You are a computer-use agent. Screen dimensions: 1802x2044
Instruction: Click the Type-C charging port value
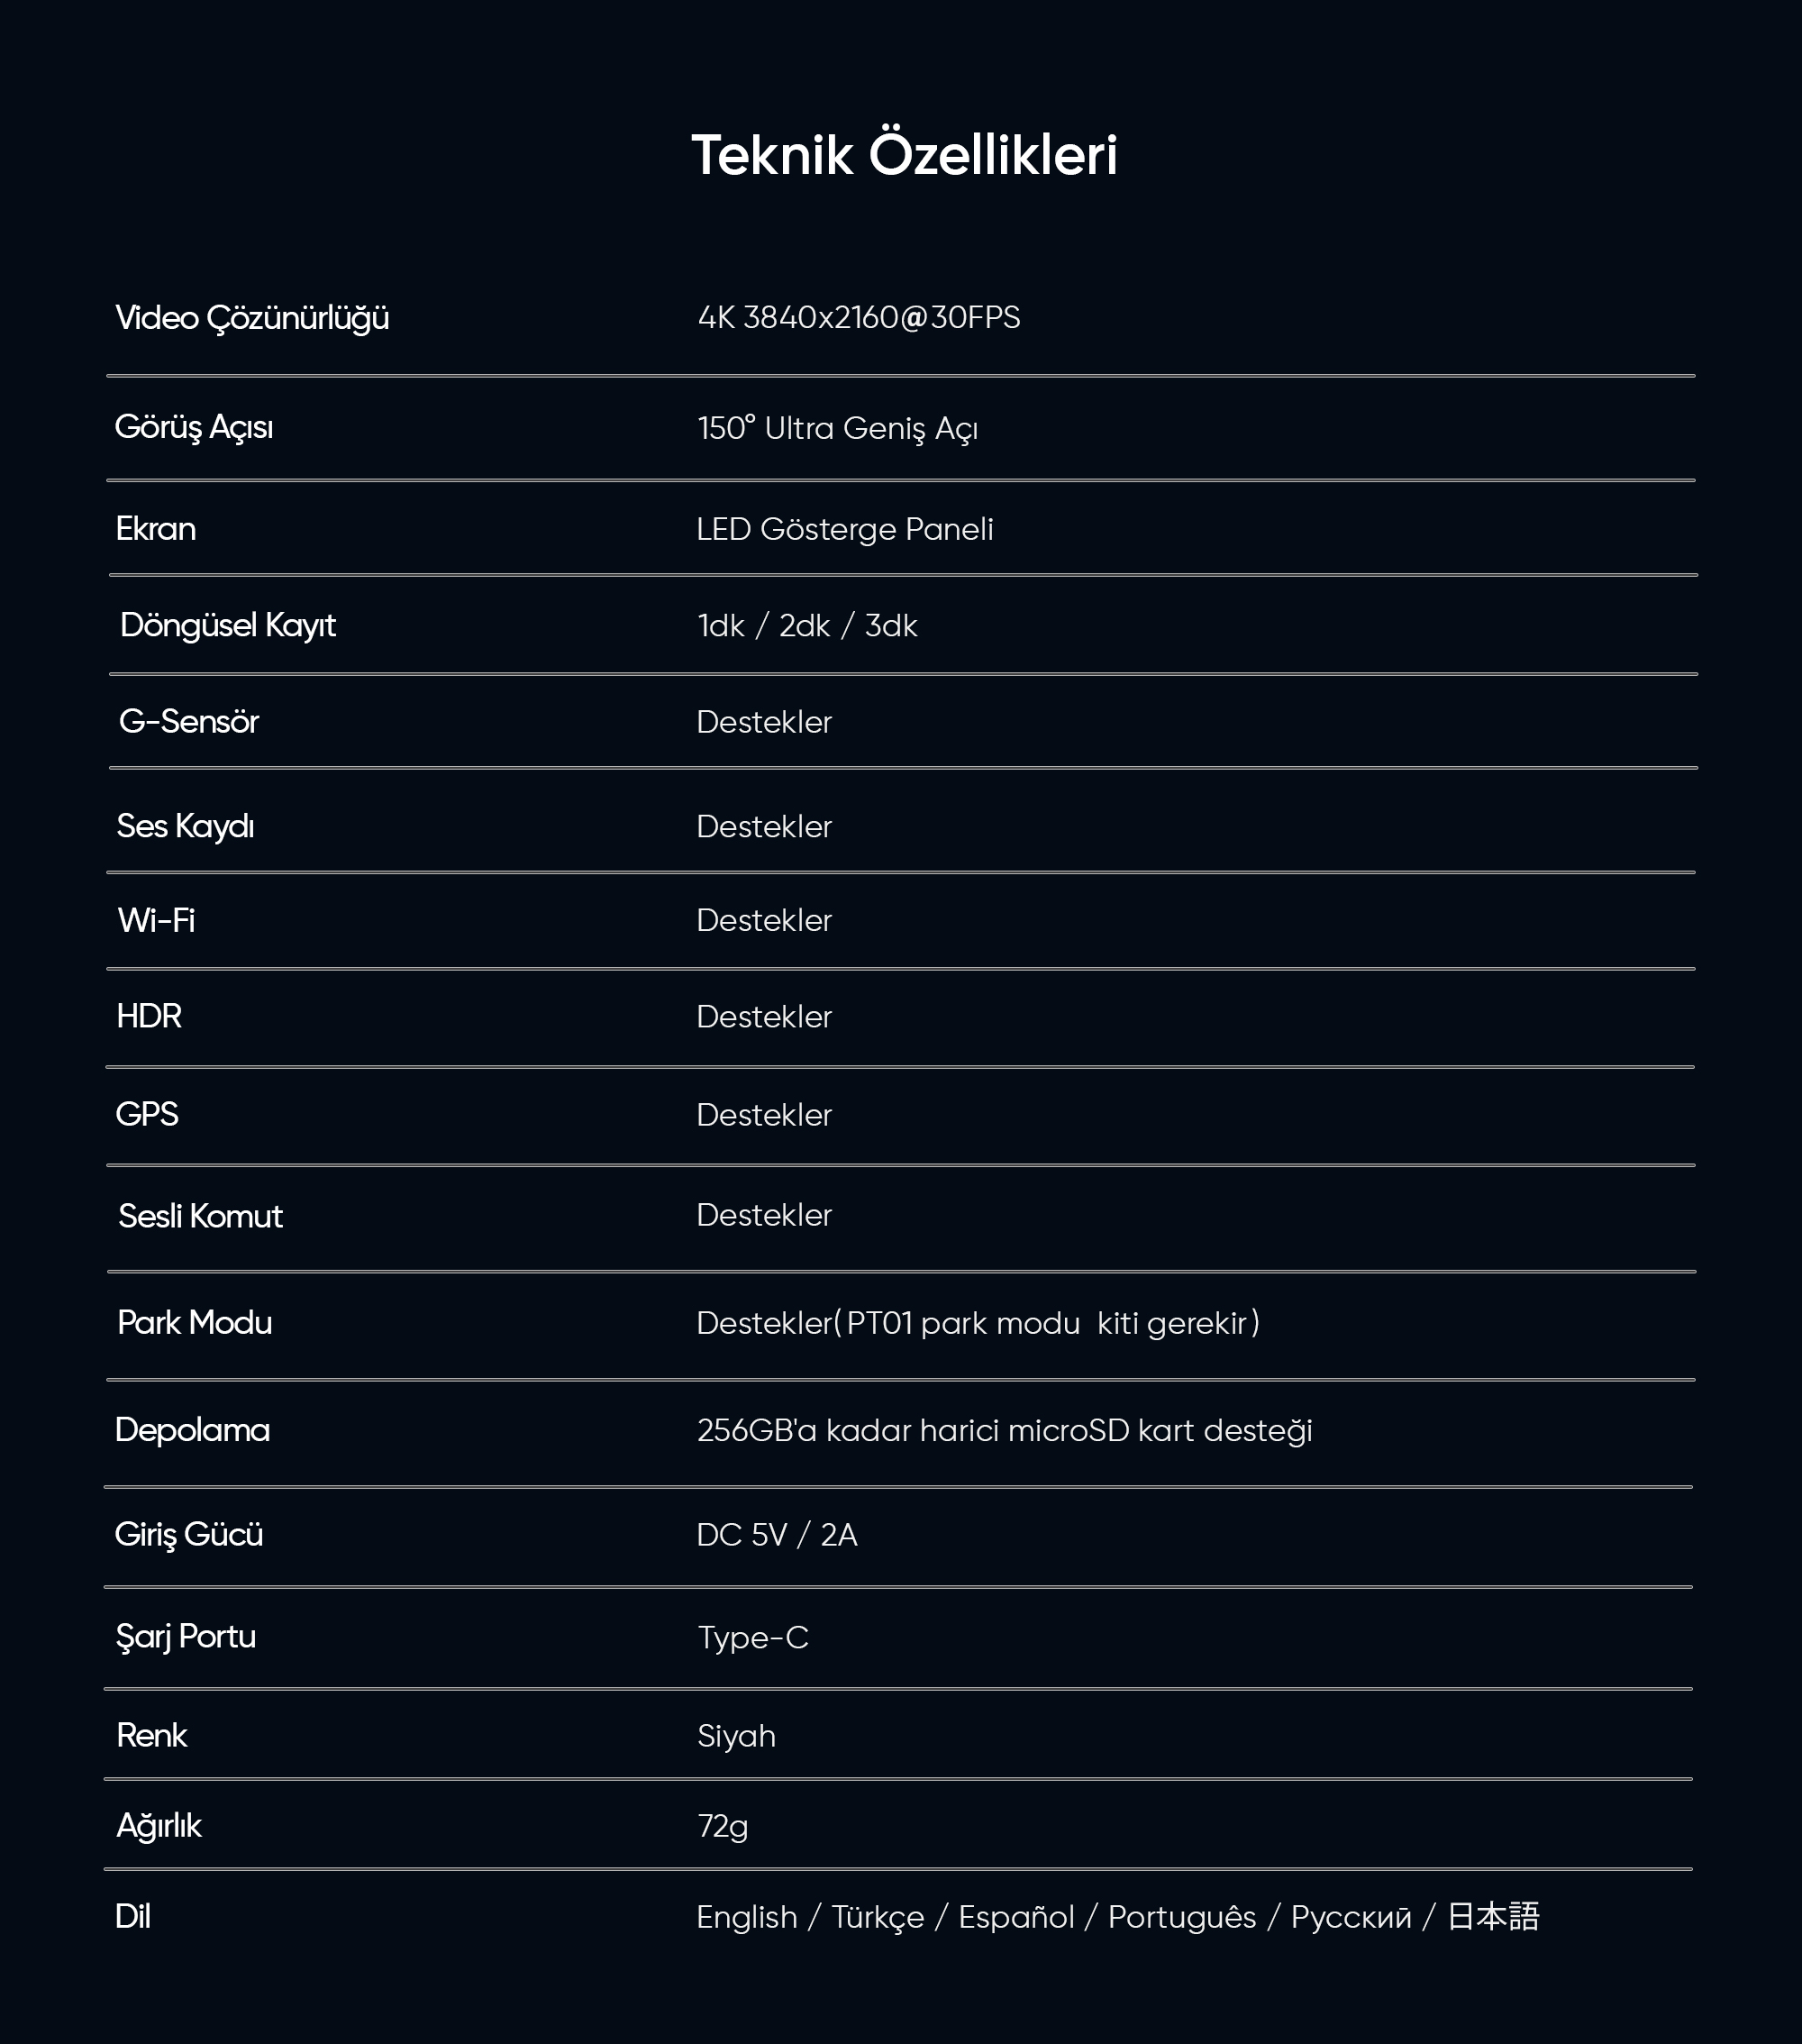tap(753, 1637)
